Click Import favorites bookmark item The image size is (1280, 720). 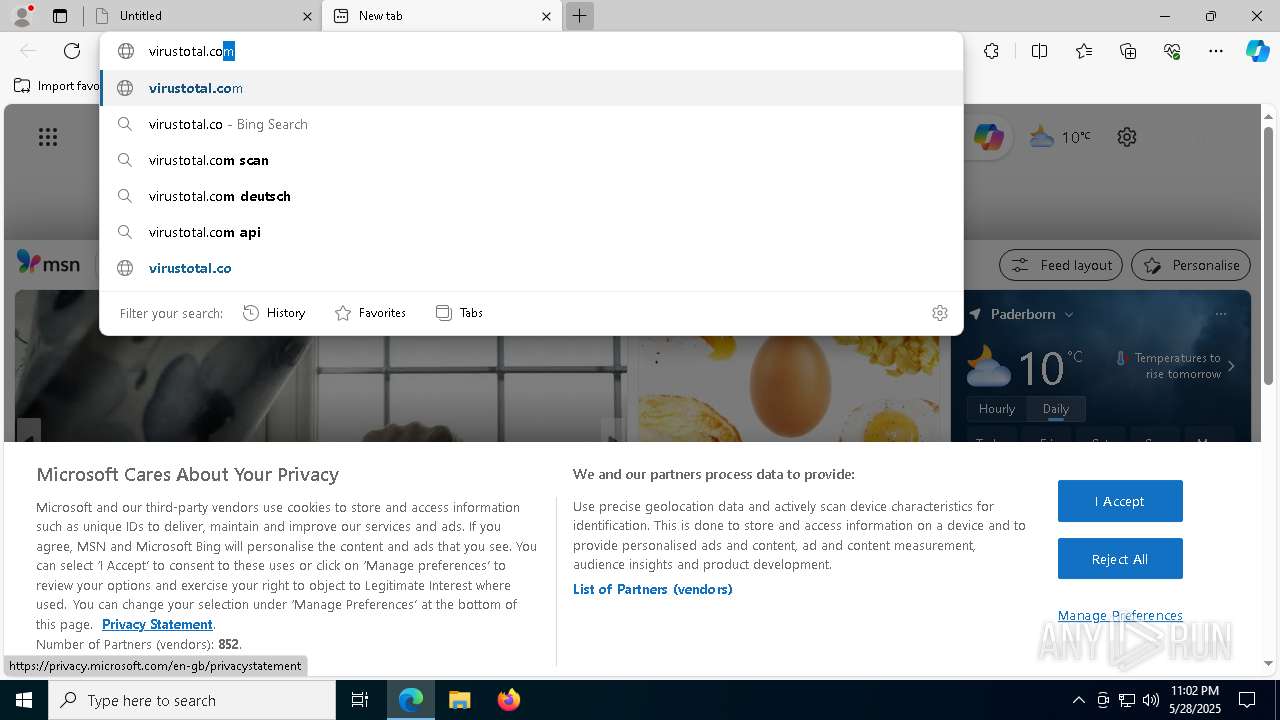point(57,86)
